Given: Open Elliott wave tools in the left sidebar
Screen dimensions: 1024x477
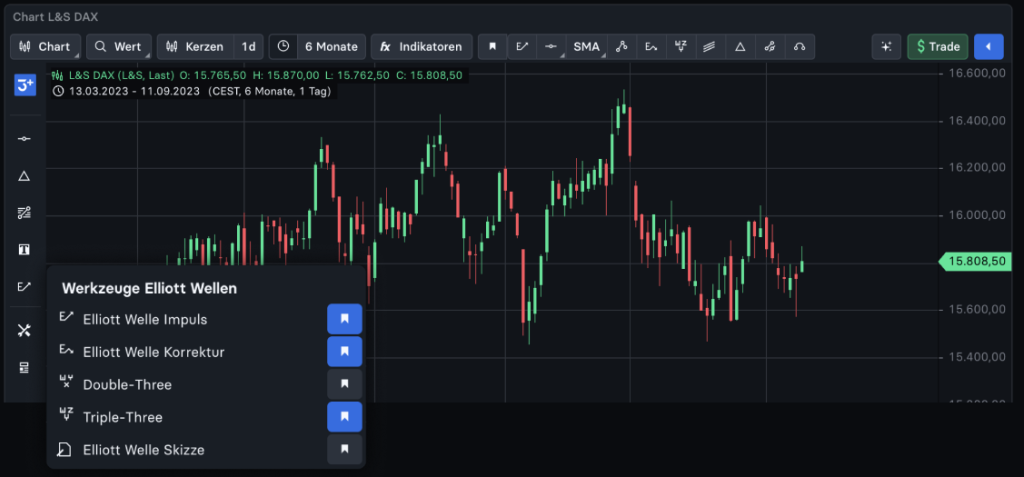Looking at the screenshot, I should pos(25,287).
